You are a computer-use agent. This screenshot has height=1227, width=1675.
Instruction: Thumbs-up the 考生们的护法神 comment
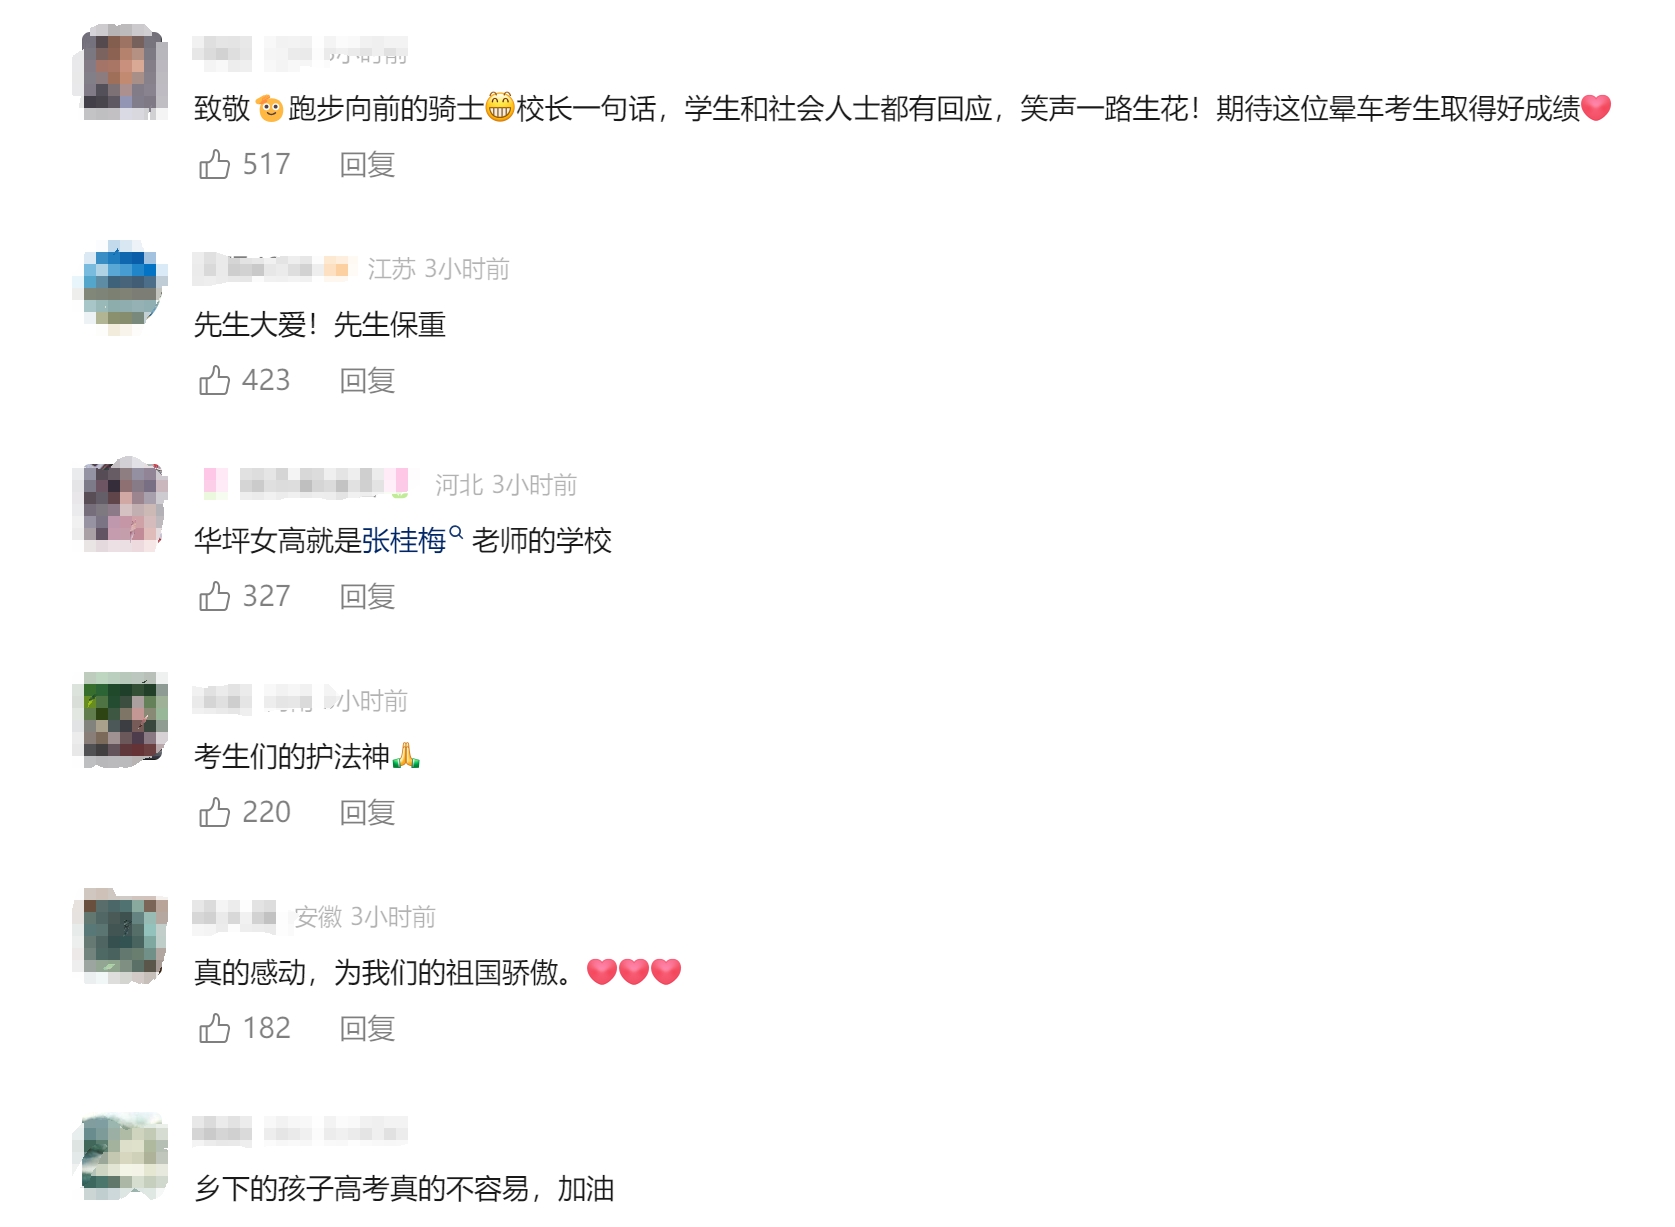pyautogui.click(x=214, y=812)
